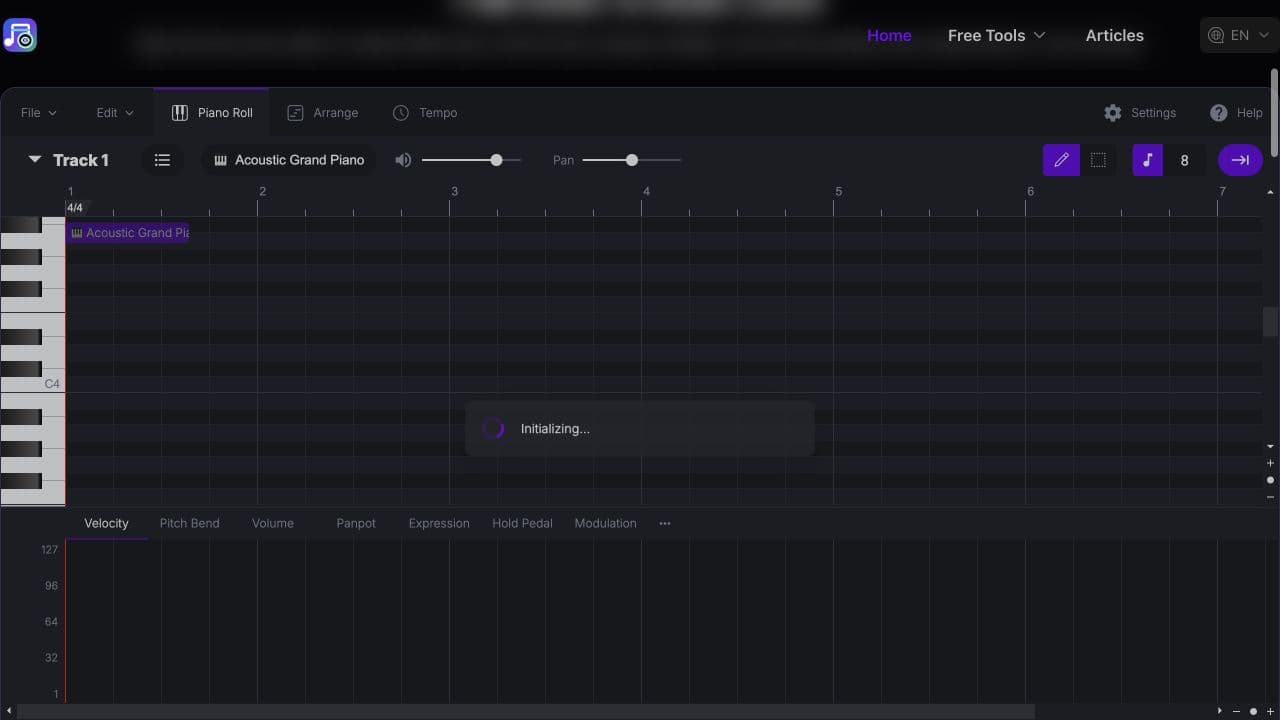The width and height of the screenshot is (1280, 720).
Task: Select the Panpot controller tab
Action: 356,523
